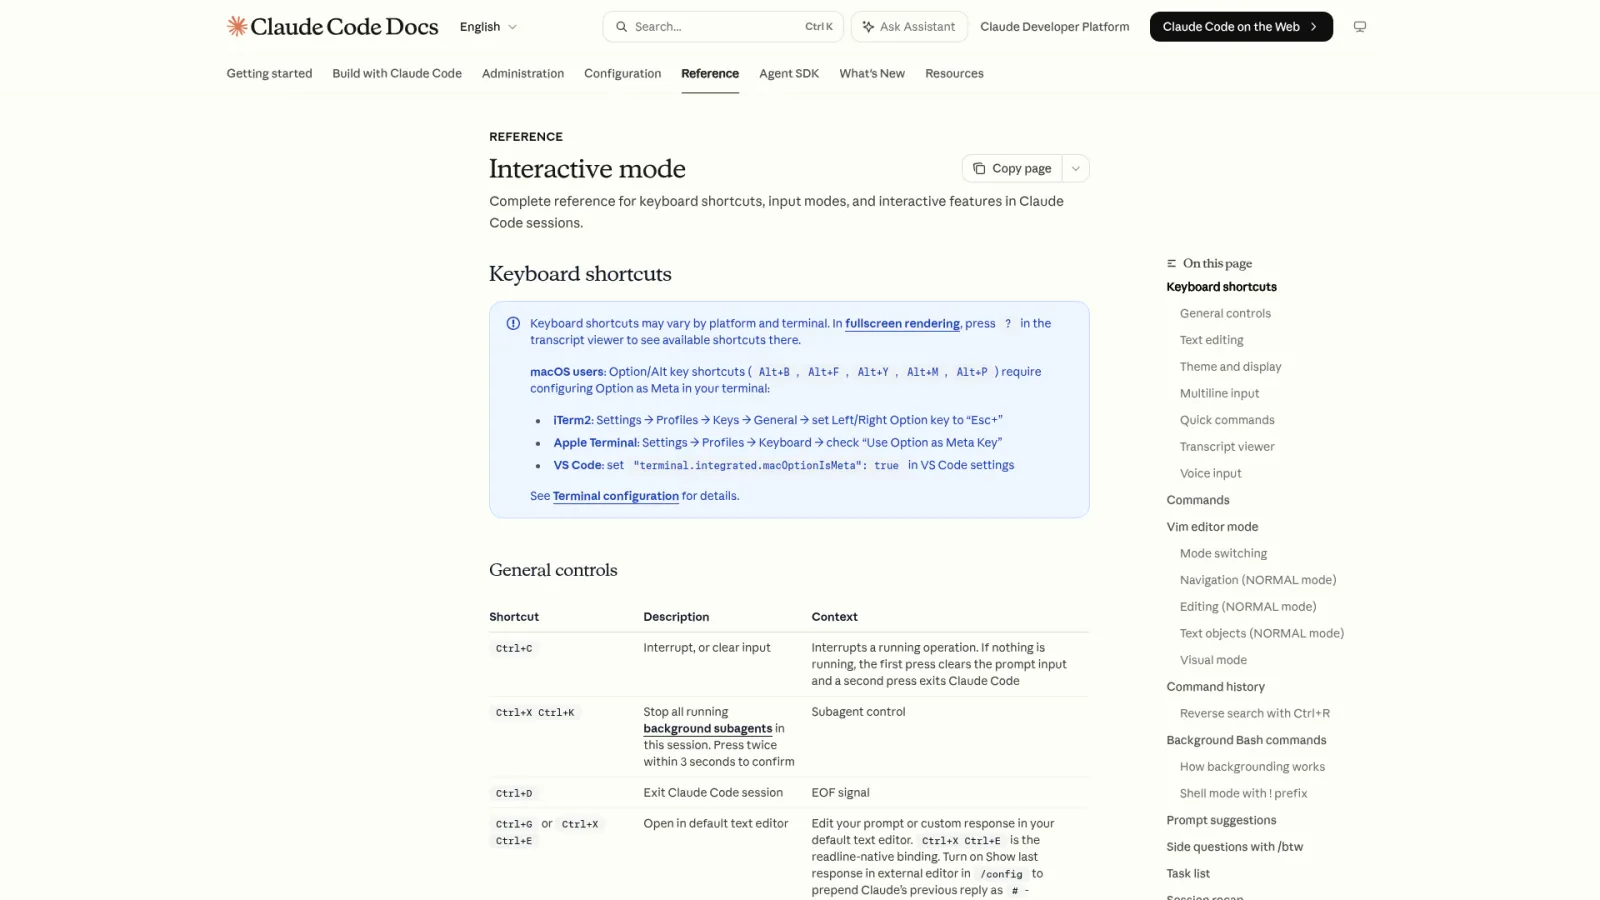Toggle the theme via monitor icon
This screenshot has height=900, width=1600.
(x=1360, y=27)
